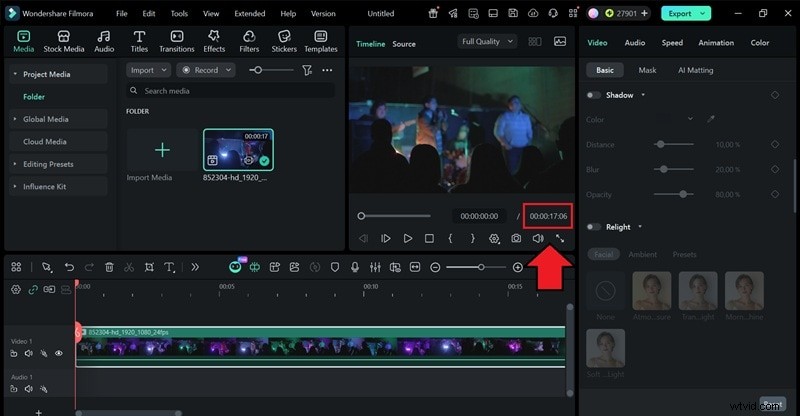
Task: Open the Transitions library
Action: point(177,41)
